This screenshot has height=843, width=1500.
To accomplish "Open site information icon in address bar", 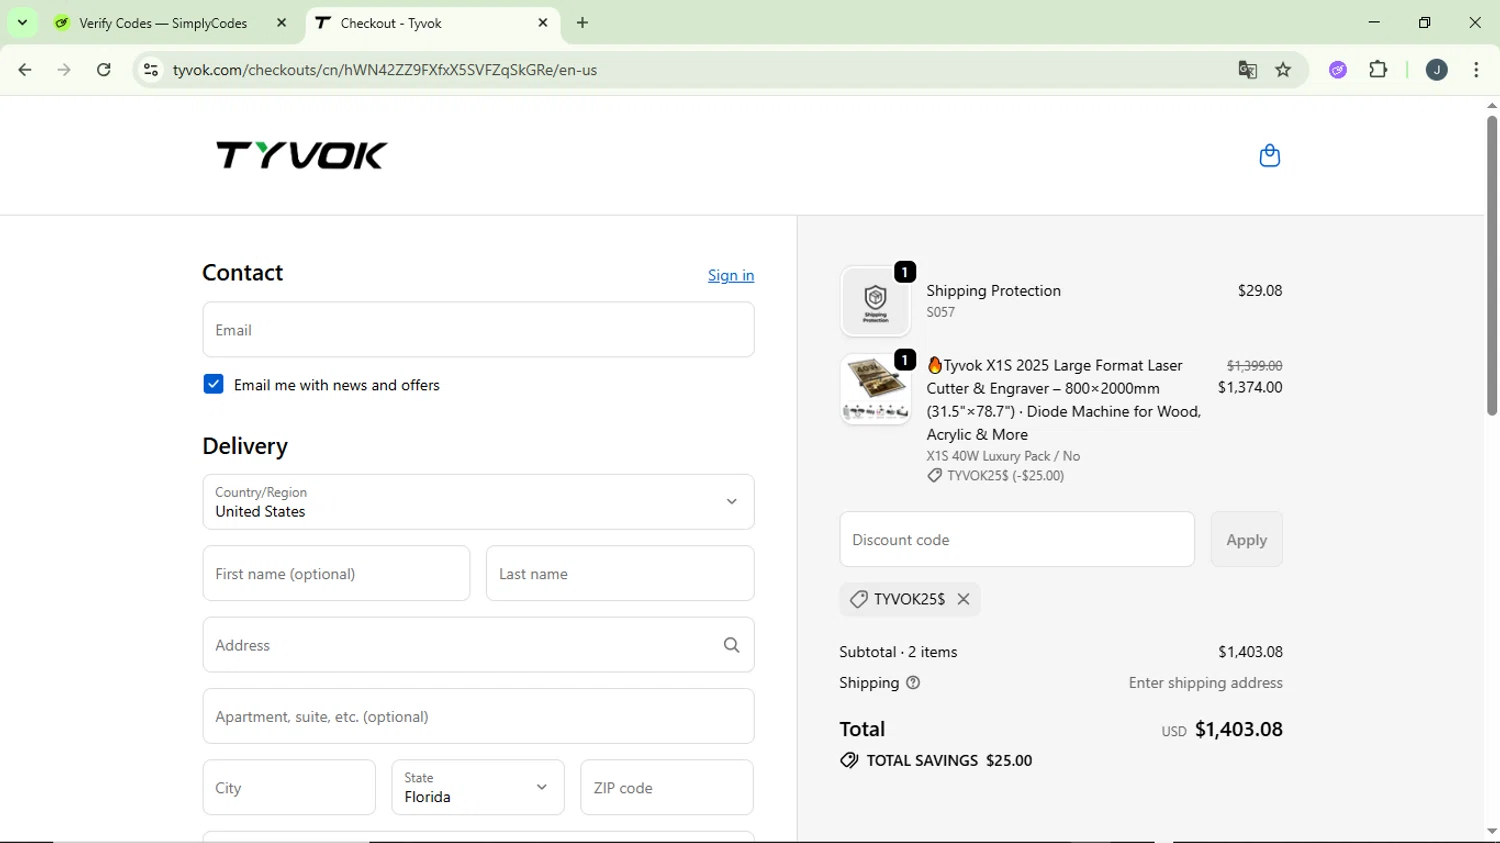I will (151, 70).
